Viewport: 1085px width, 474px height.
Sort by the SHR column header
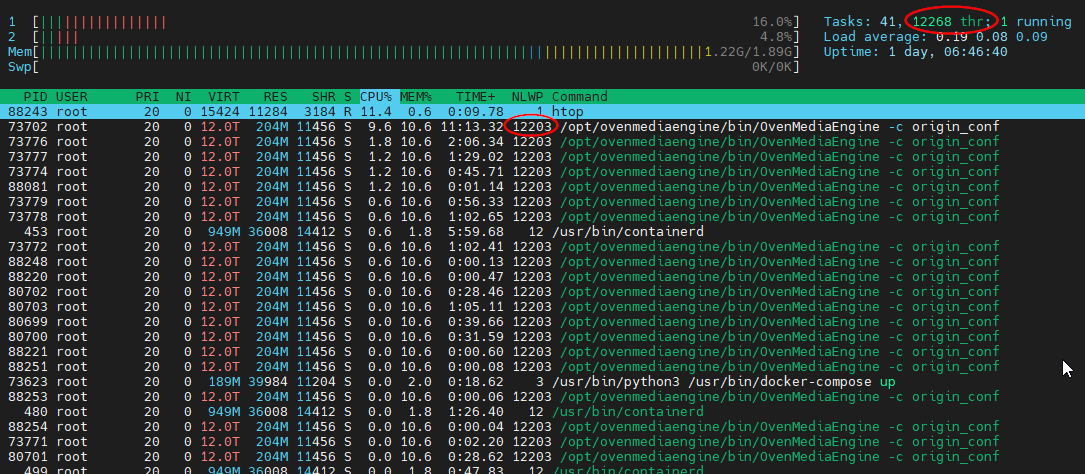click(x=323, y=96)
